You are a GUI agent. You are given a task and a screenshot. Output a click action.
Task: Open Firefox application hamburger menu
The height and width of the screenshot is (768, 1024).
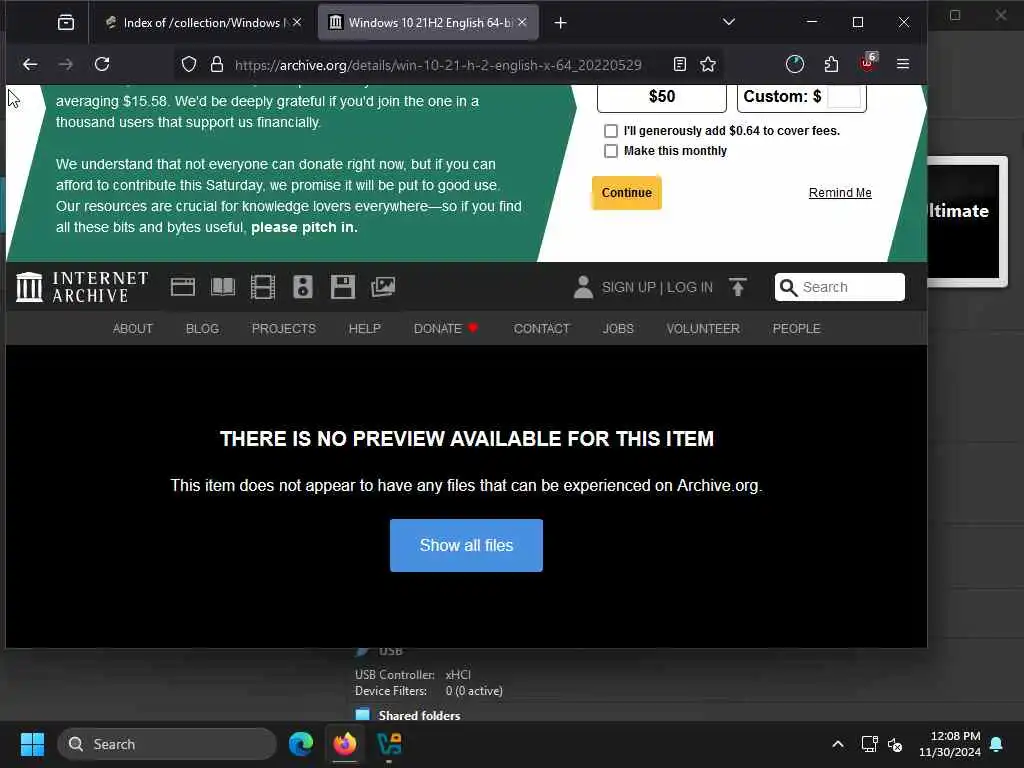[903, 64]
